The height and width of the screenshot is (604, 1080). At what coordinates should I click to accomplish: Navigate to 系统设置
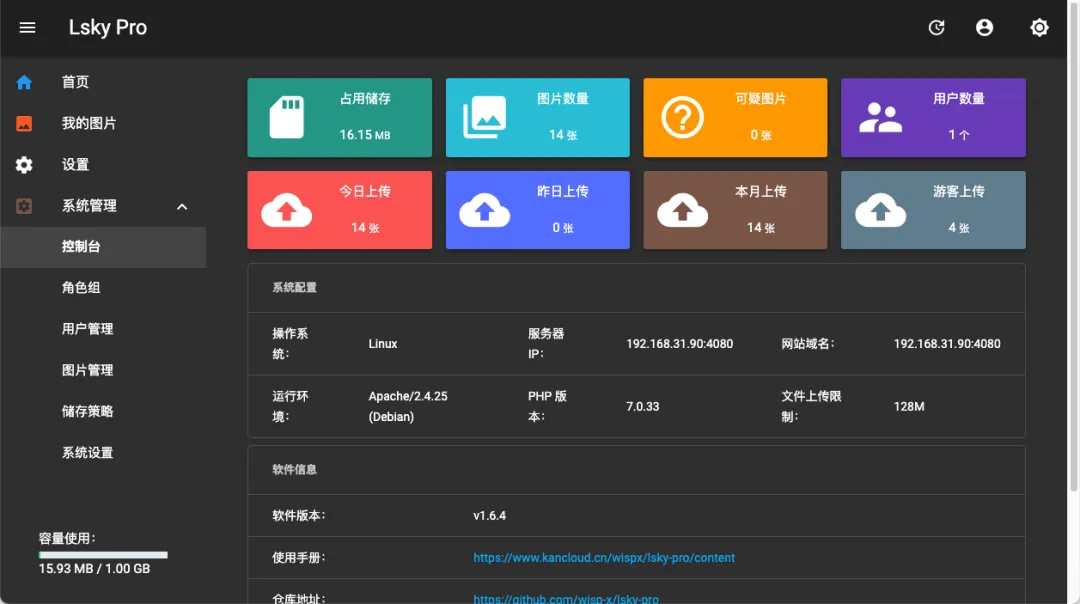(87, 453)
